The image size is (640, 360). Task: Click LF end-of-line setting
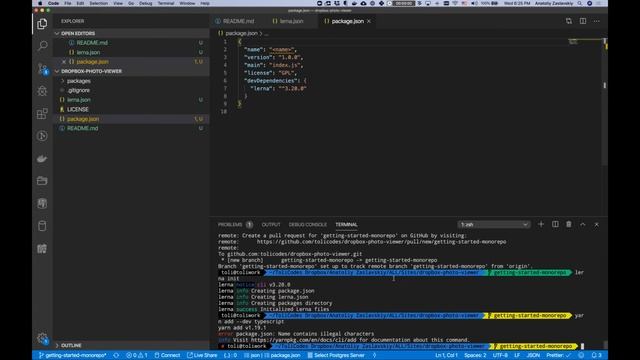[x=517, y=355]
